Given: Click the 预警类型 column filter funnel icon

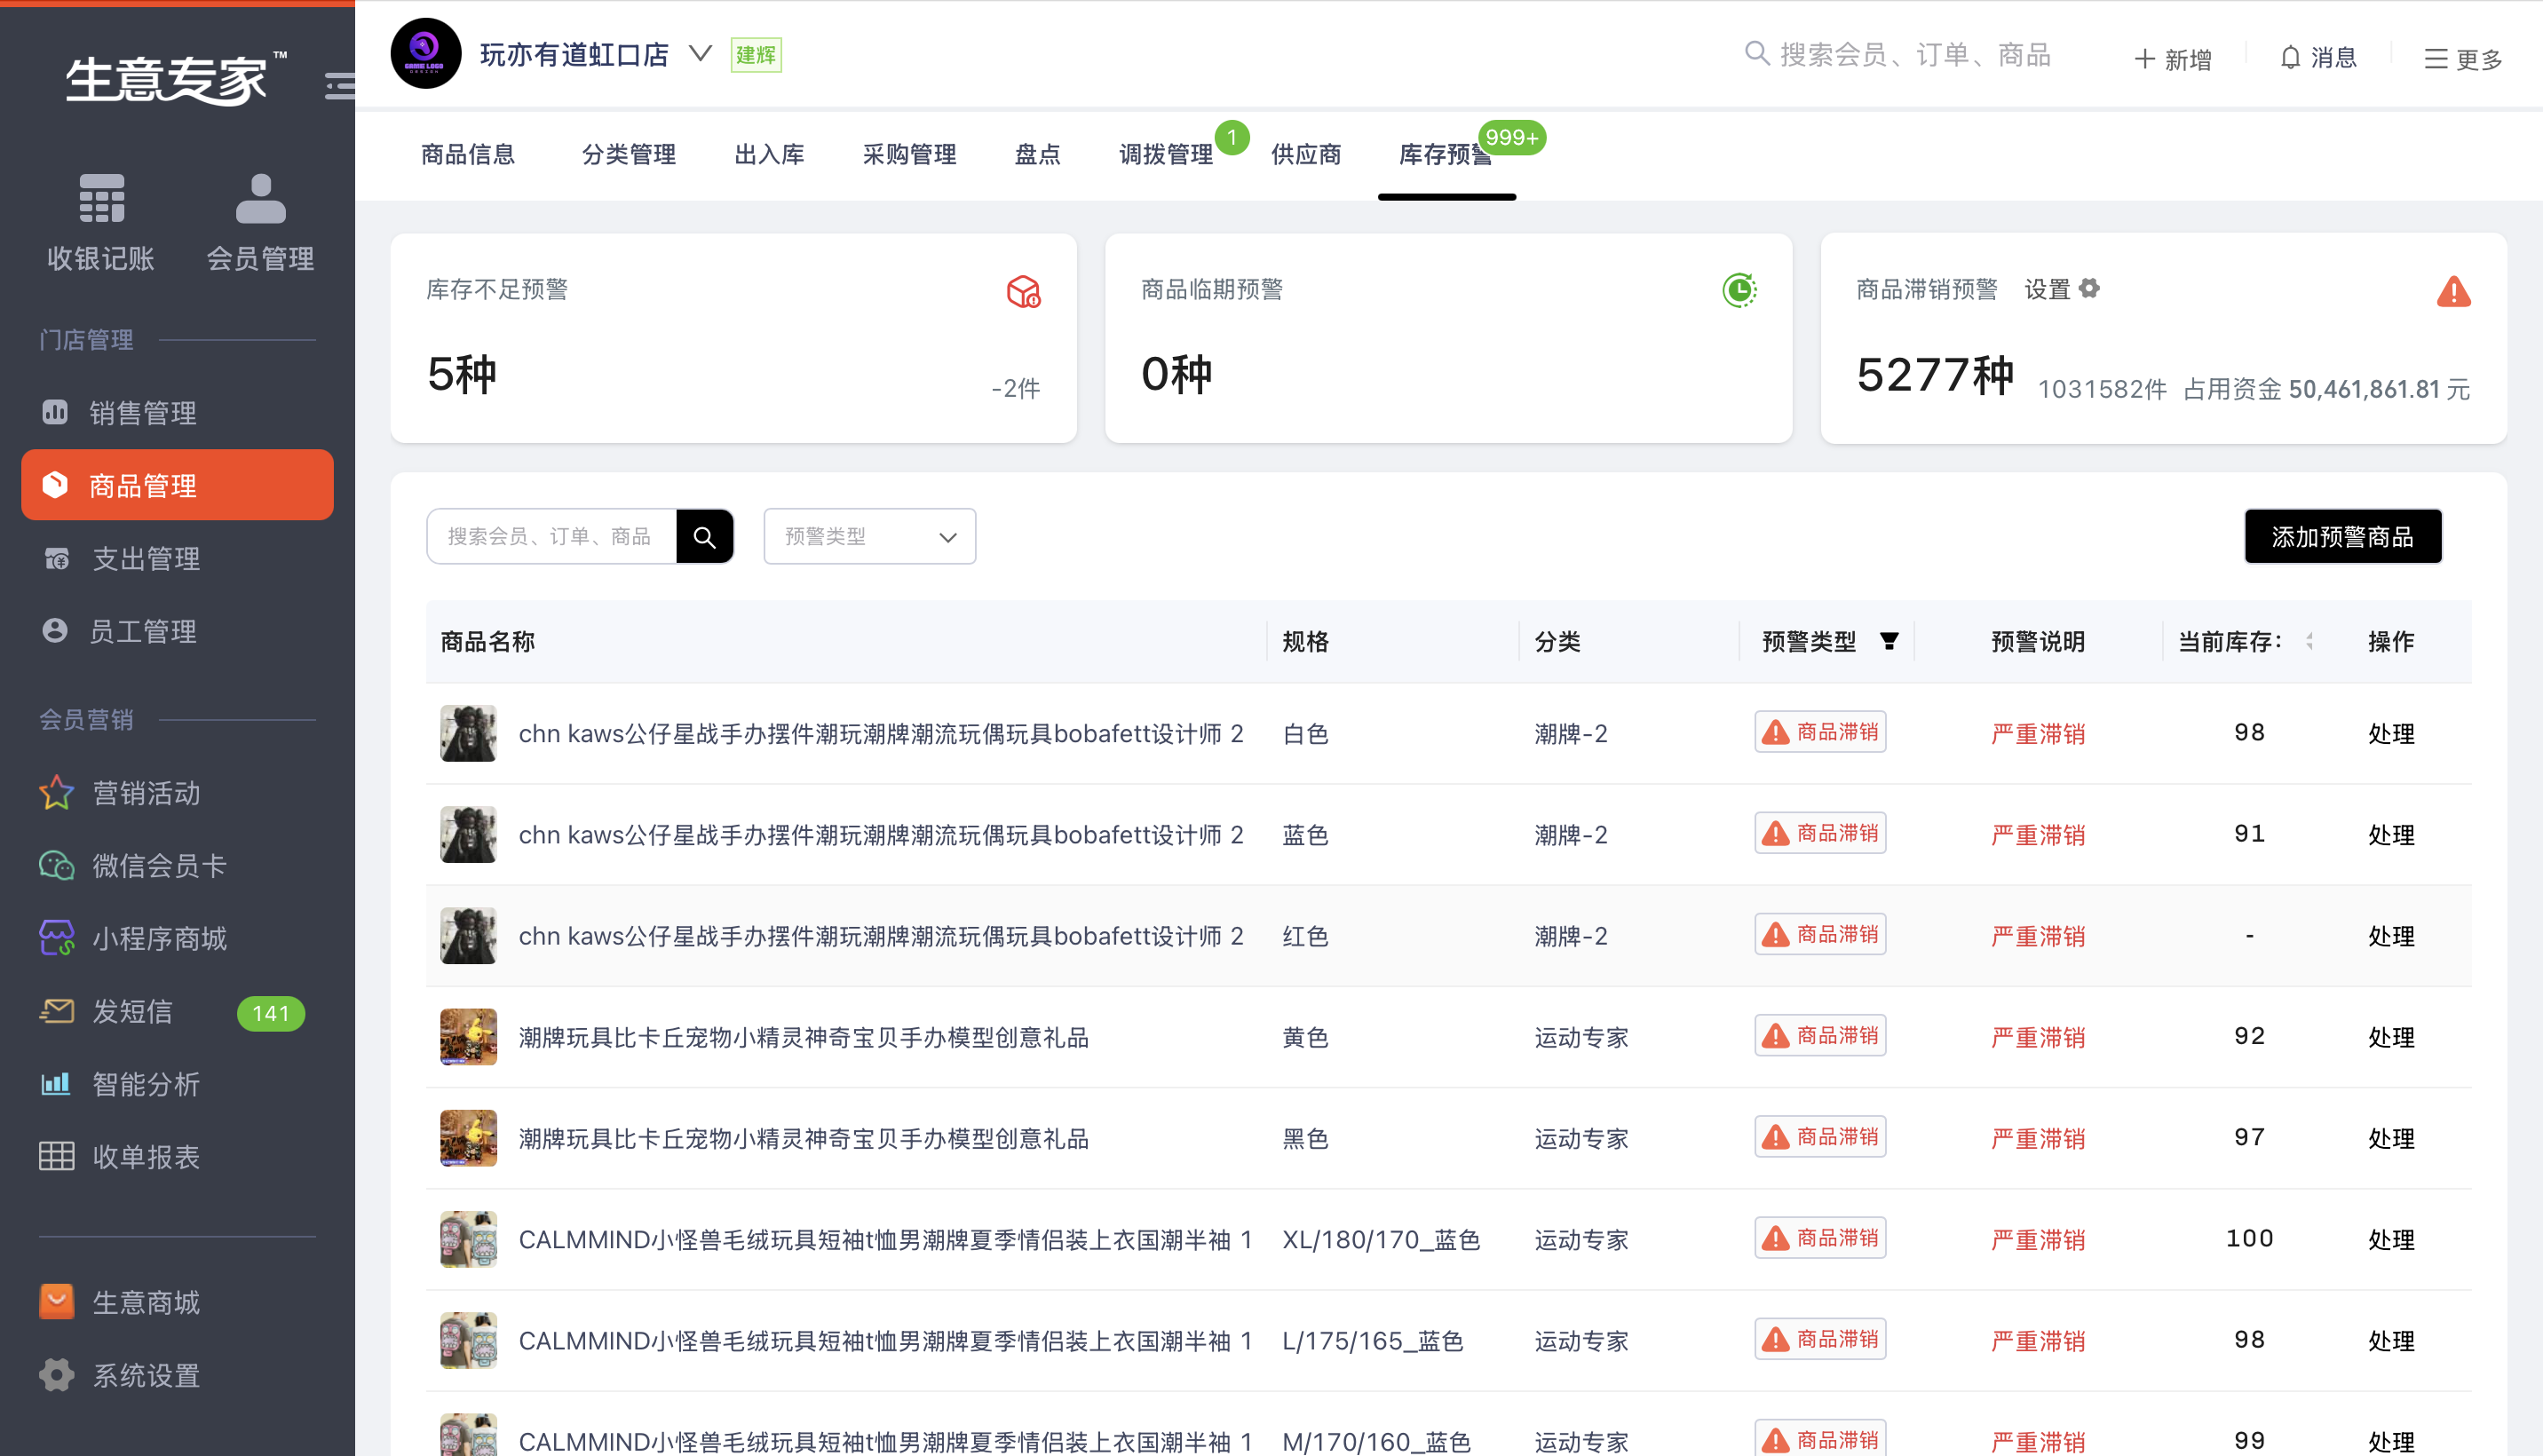Looking at the screenshot, I should pyautogui.click(x=1888, y=641).
